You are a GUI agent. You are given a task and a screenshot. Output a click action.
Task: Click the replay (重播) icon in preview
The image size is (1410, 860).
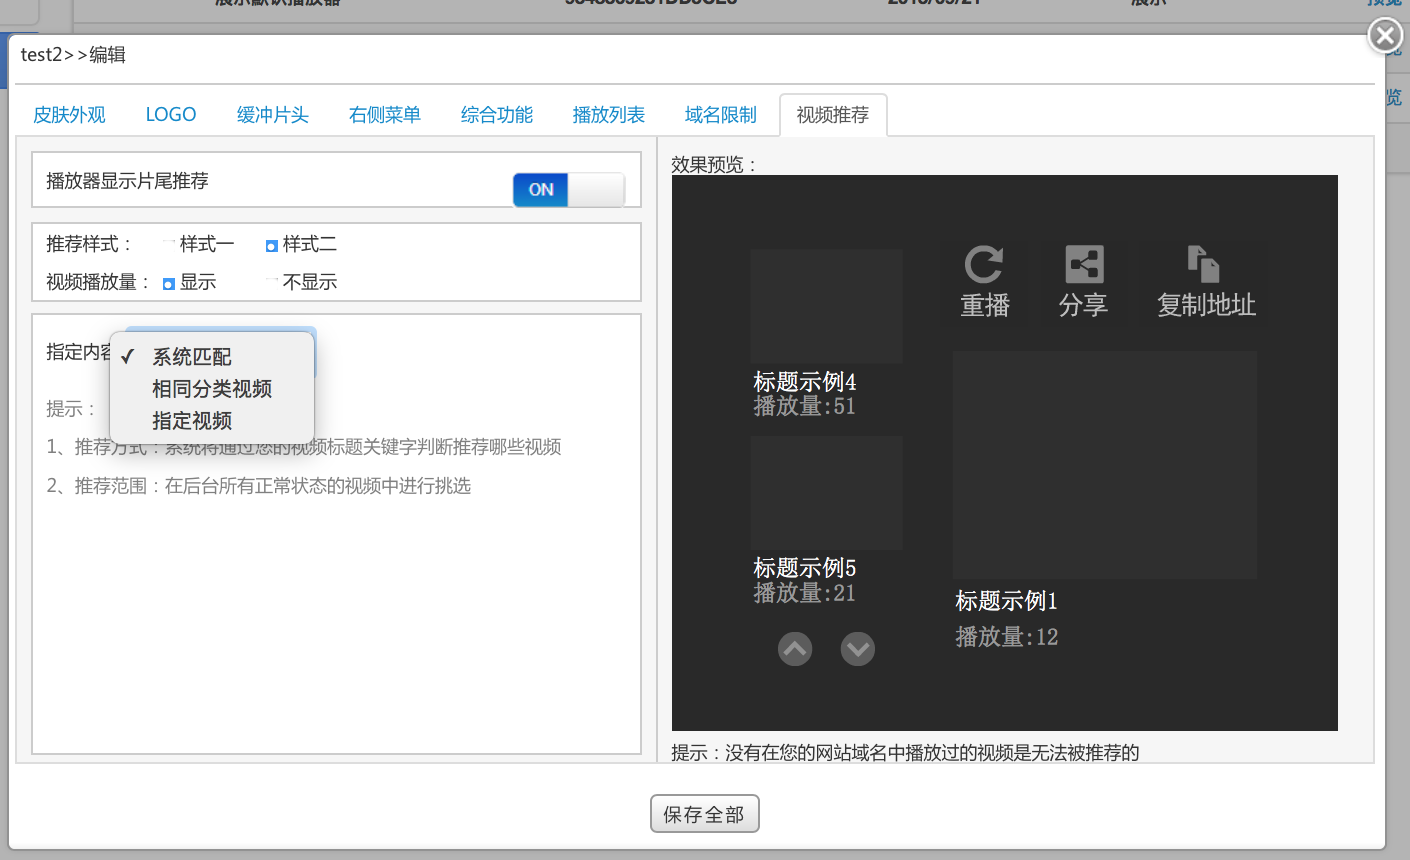[984, 265]
